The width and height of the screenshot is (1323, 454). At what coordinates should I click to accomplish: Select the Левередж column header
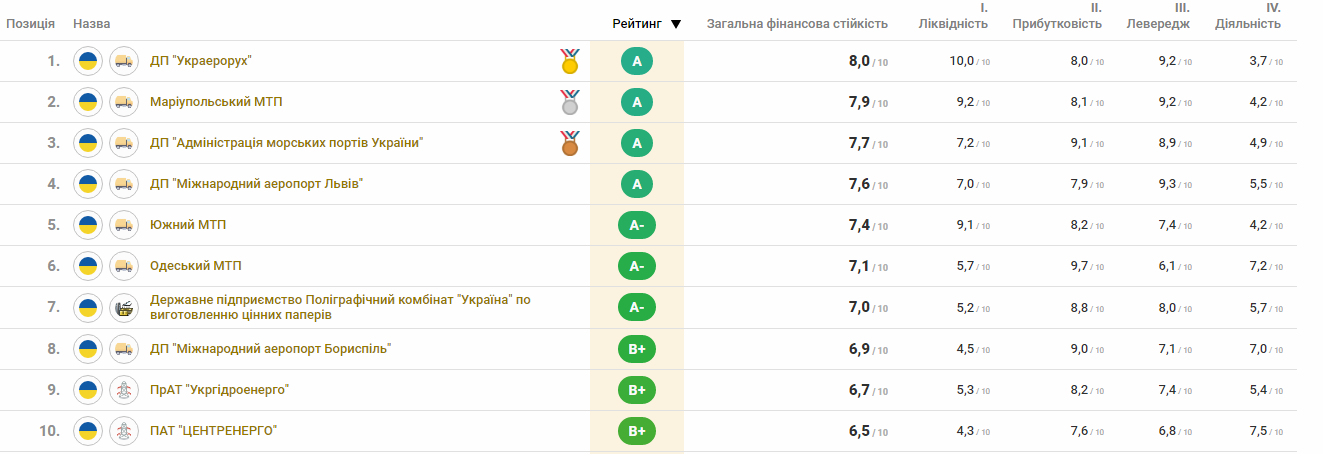[1157, 24]
